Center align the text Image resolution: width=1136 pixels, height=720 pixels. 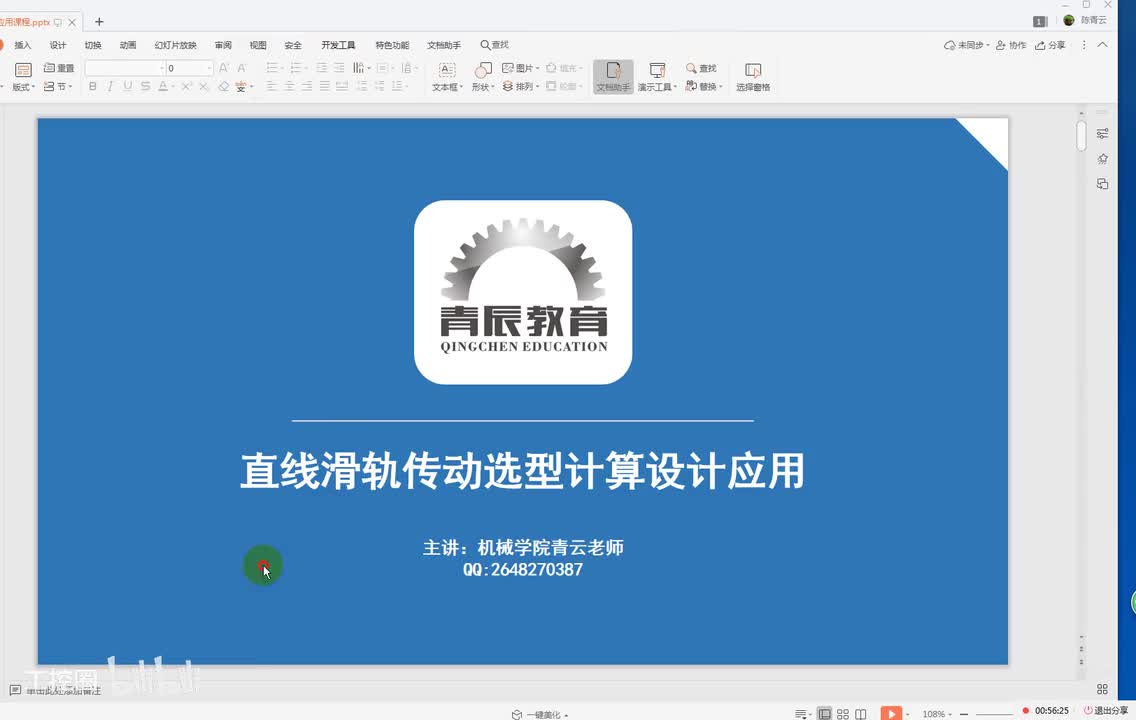click(x=289, y=86)
